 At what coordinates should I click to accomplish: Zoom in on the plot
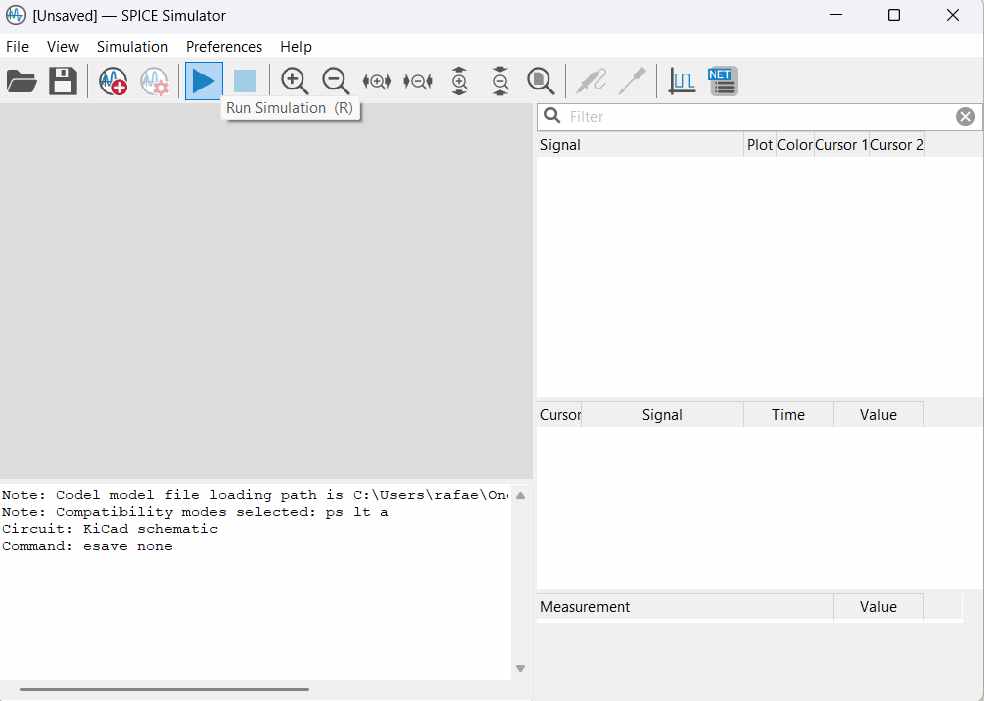[x=294, y=82]
